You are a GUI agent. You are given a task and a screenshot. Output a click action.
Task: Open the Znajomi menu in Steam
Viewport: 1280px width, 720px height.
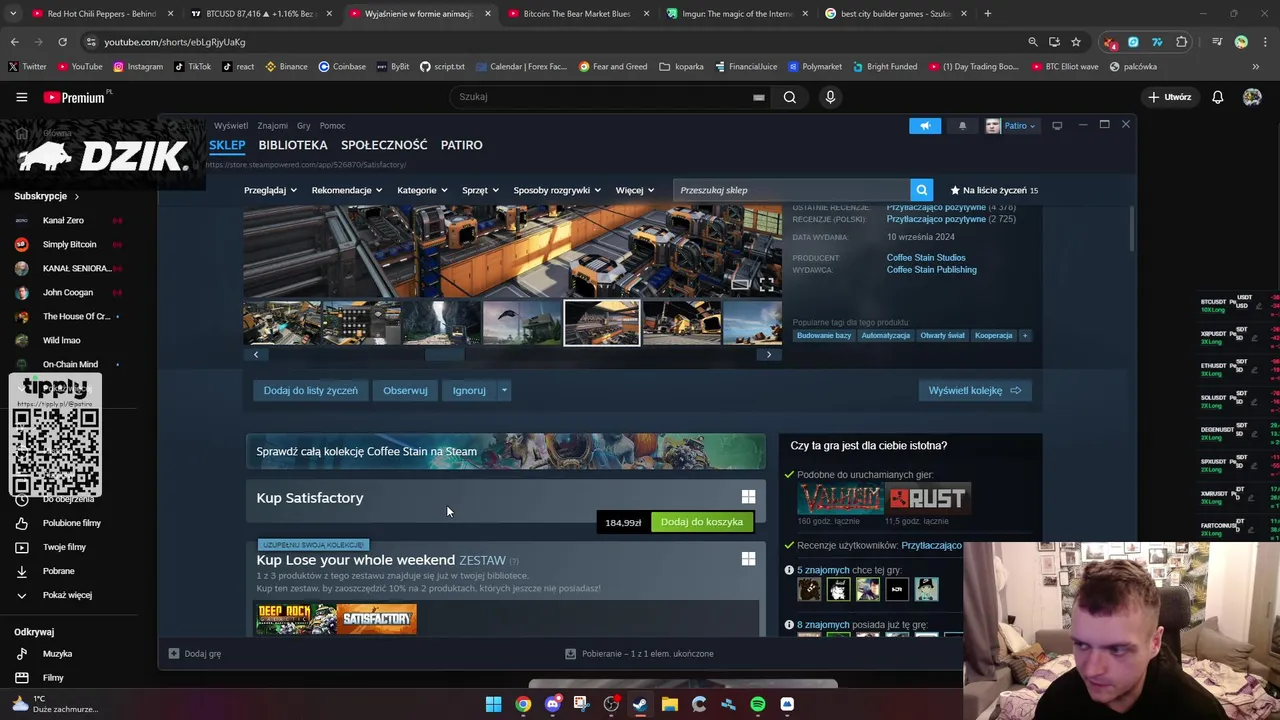click(272, 126)
